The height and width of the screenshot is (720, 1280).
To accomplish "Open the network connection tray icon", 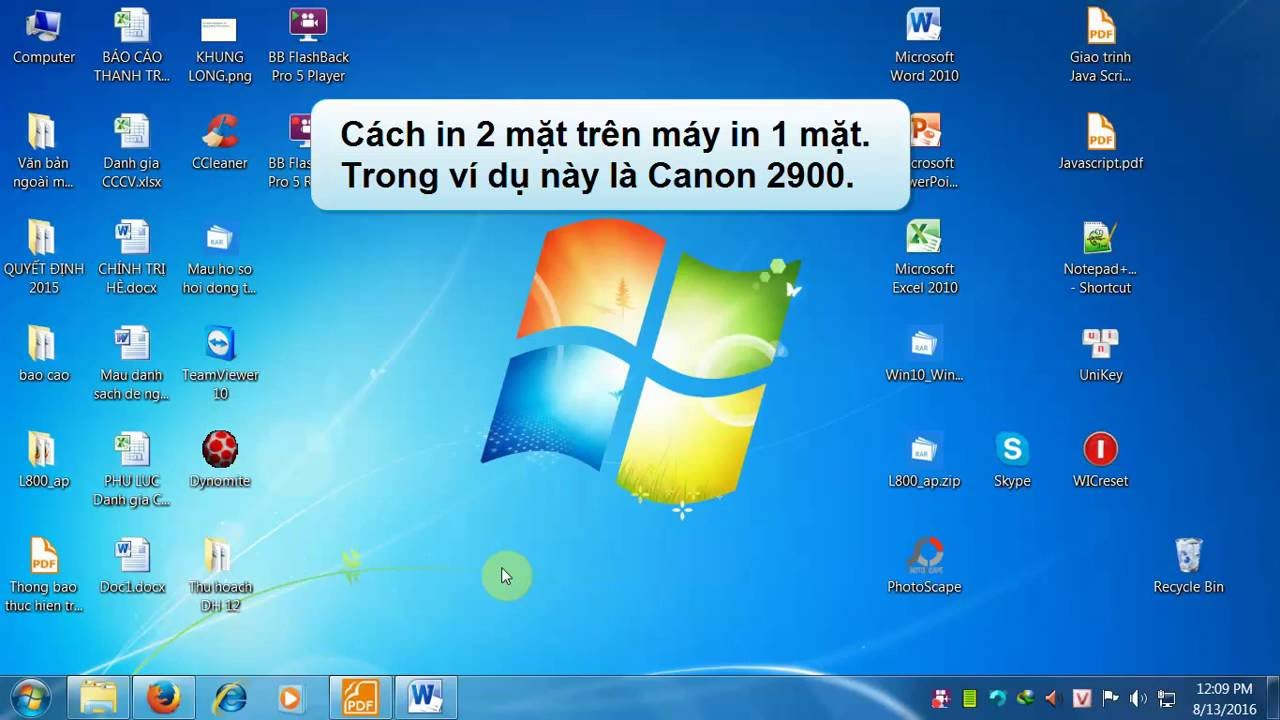I will [x=1166, y=698].
